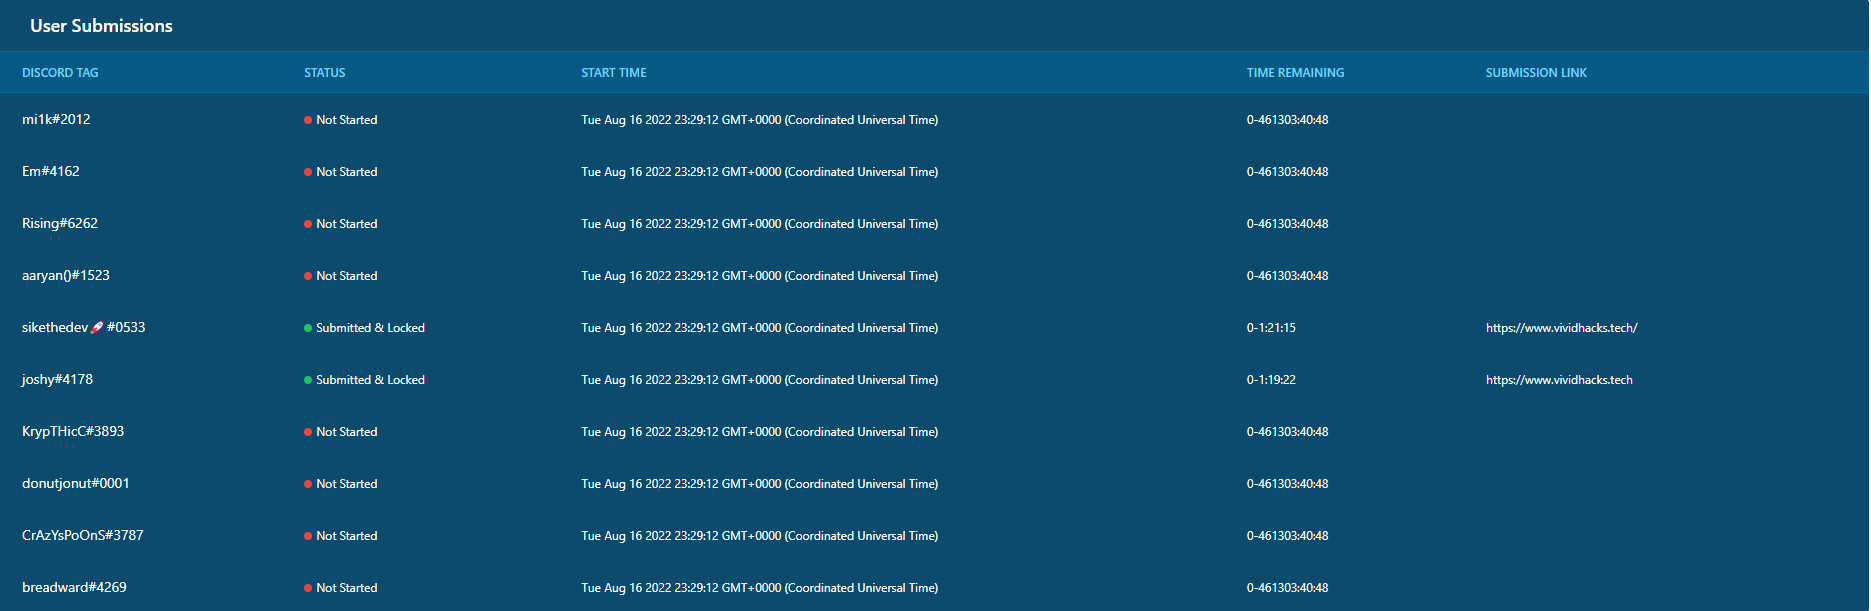
Task: Click the DISCORD TAG column header
Action: point(60,73)
